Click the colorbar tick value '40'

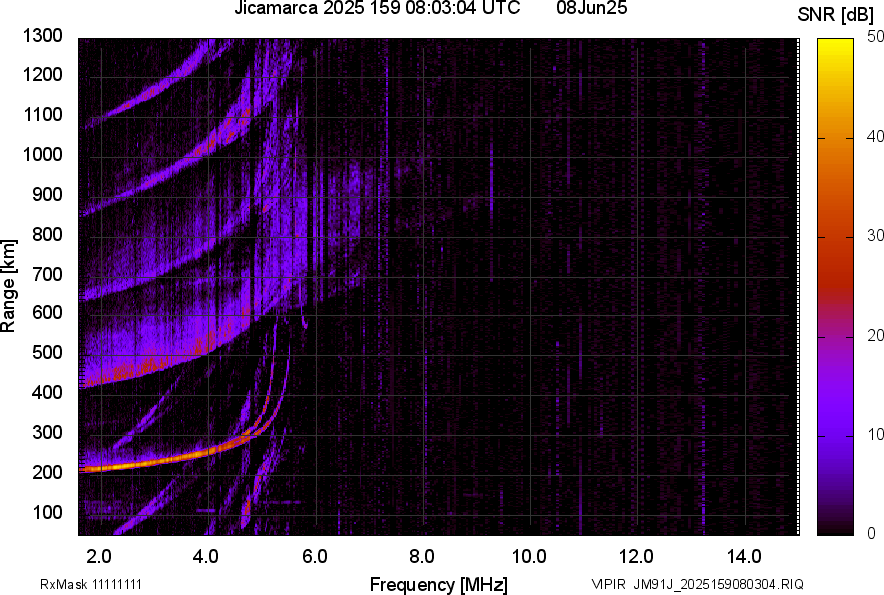(x=876, y=136)
